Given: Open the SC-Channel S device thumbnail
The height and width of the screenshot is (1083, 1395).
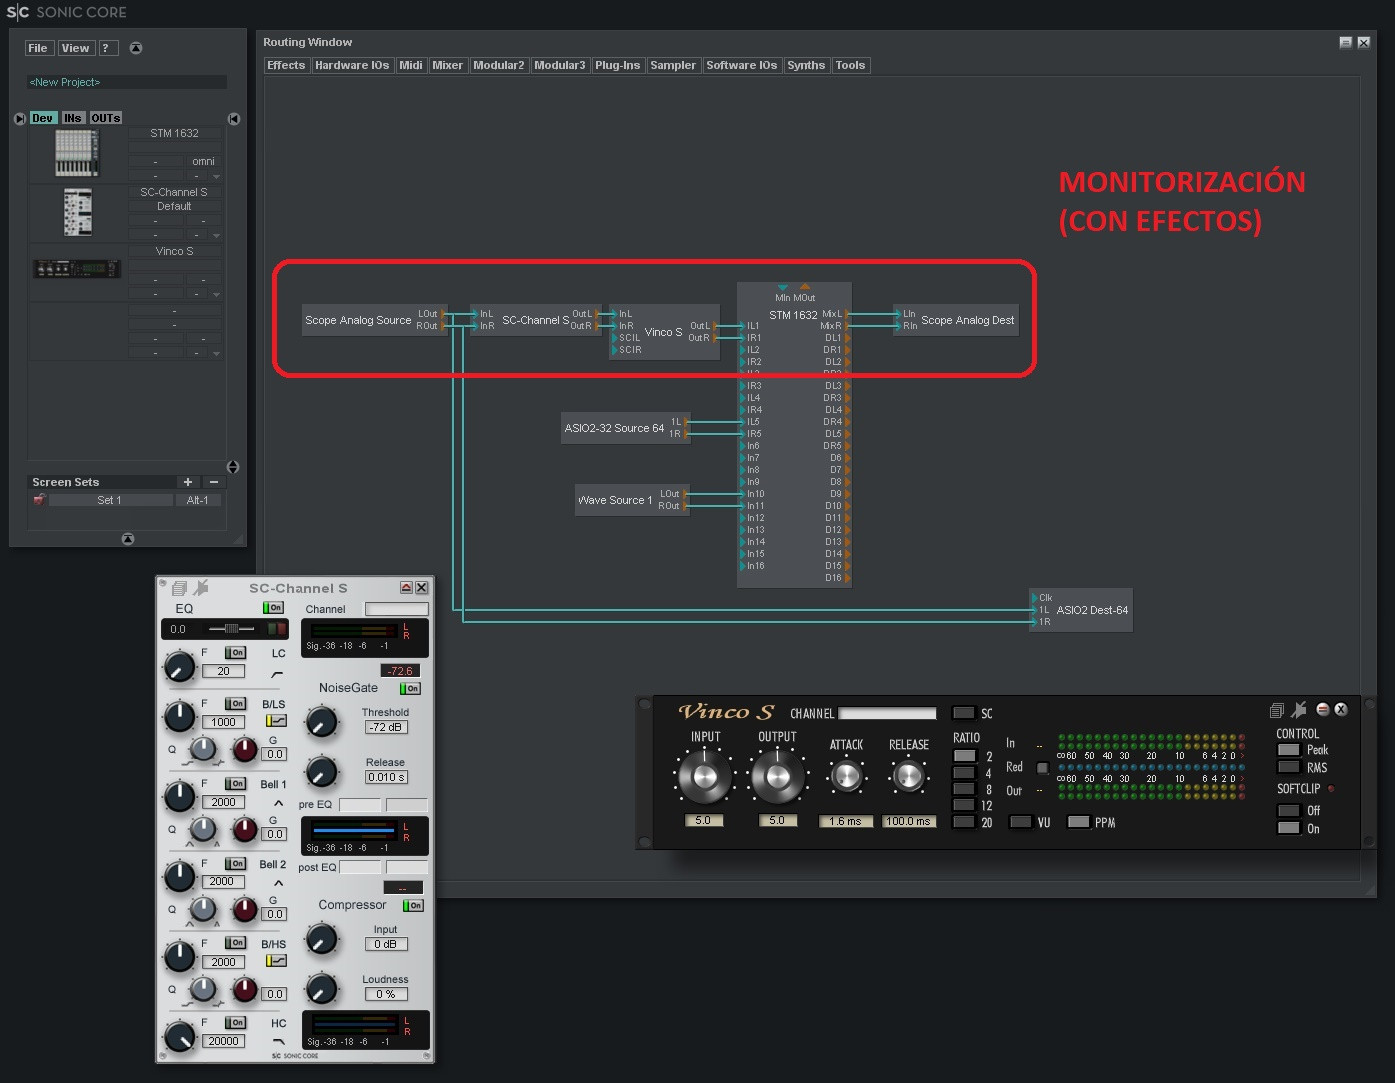Looking at the screenshot, I should 77,212.
